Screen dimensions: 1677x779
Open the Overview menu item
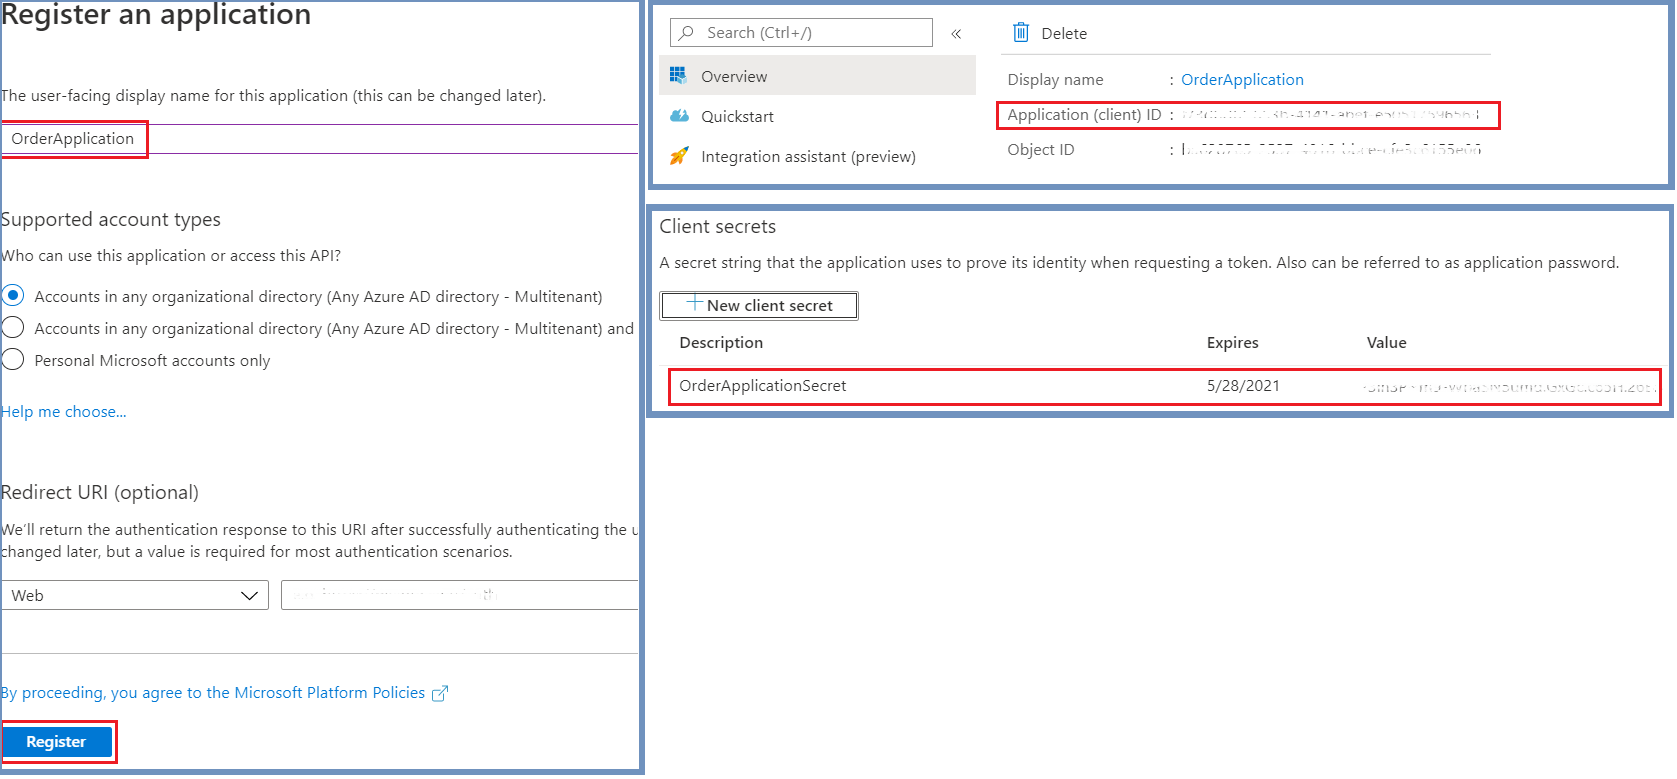pos(817,76)
